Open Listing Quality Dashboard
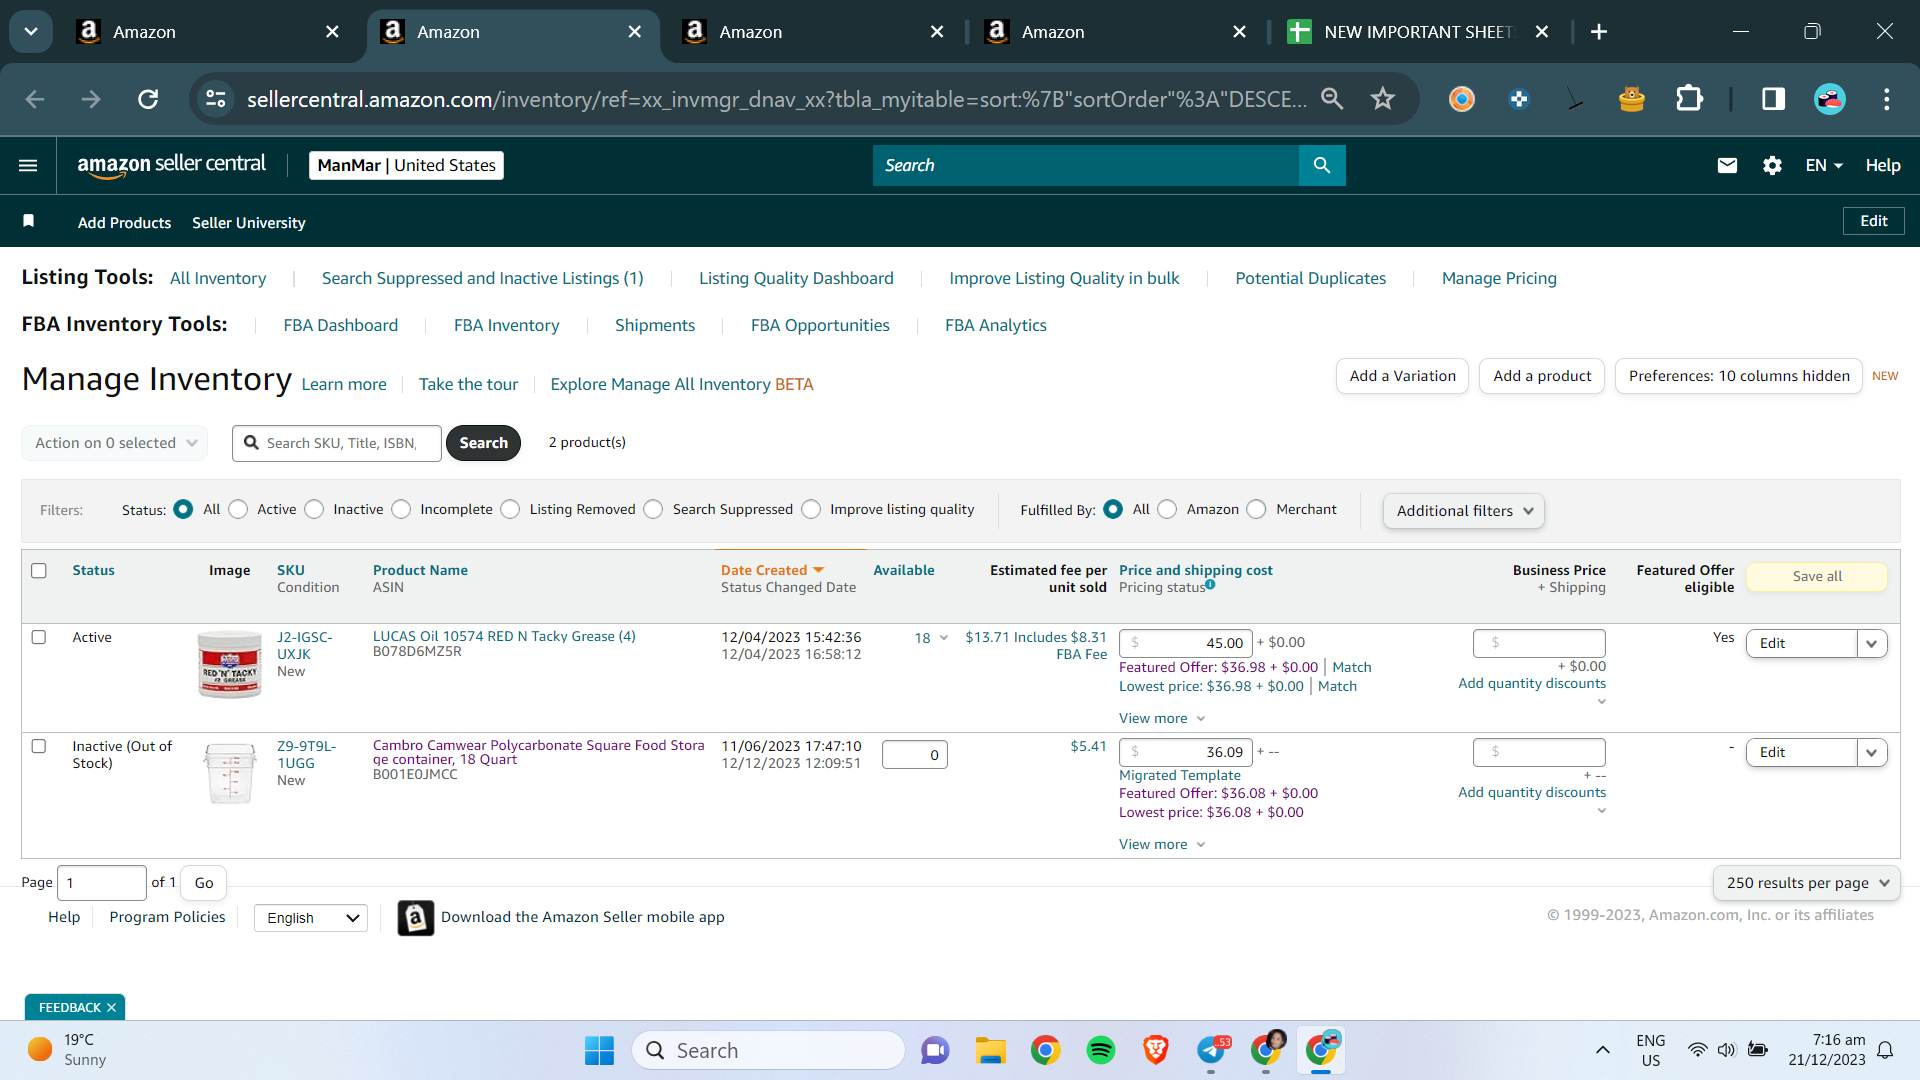This screenshot has width=1920, height=1080. [x=796, y=278]
